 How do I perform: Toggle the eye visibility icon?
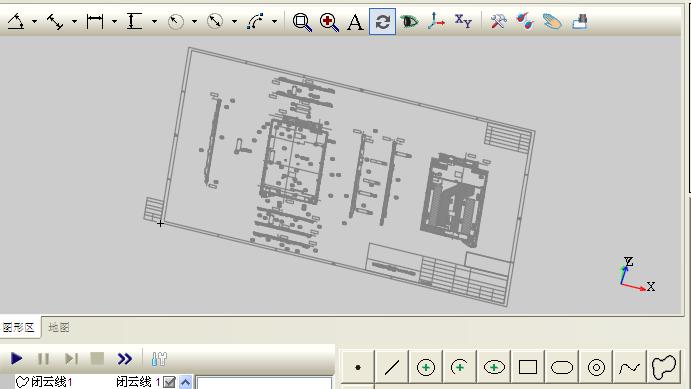[x=409, y=21]
